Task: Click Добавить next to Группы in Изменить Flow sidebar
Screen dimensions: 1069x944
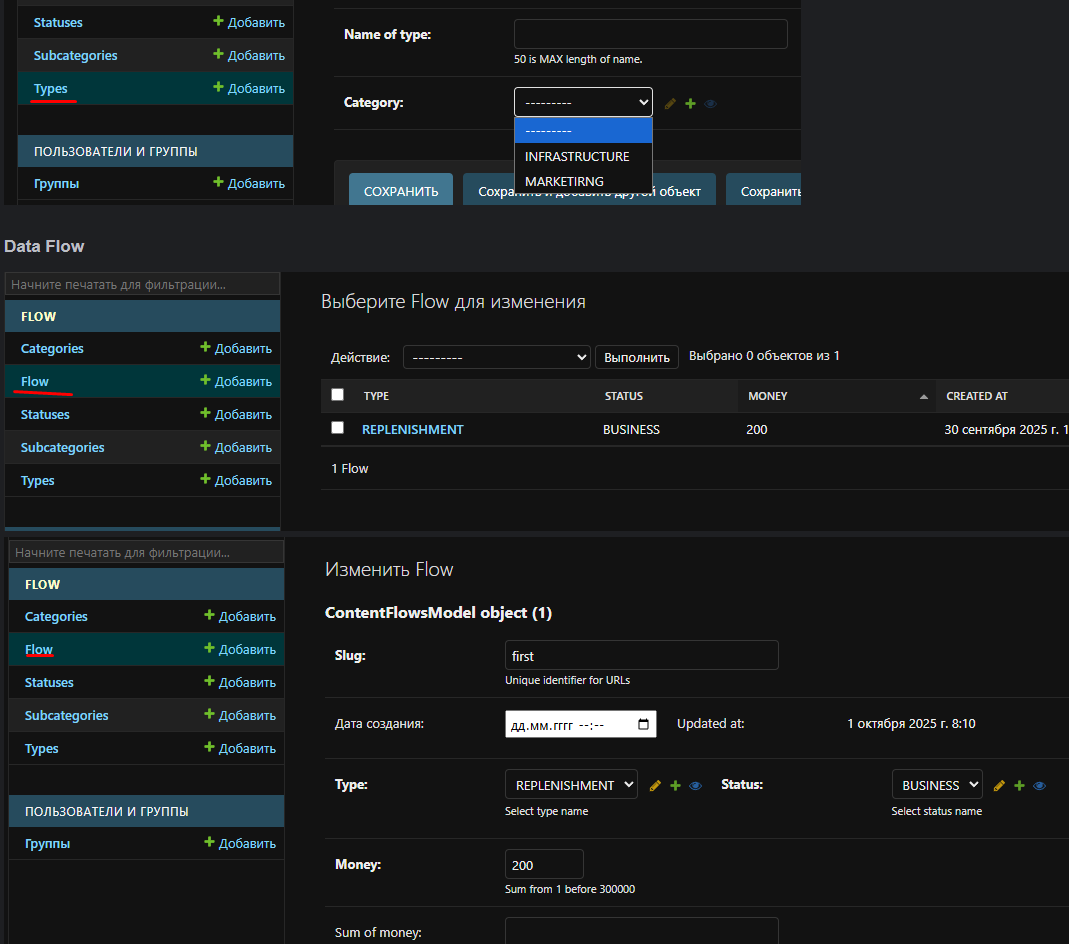Action: 240,842
